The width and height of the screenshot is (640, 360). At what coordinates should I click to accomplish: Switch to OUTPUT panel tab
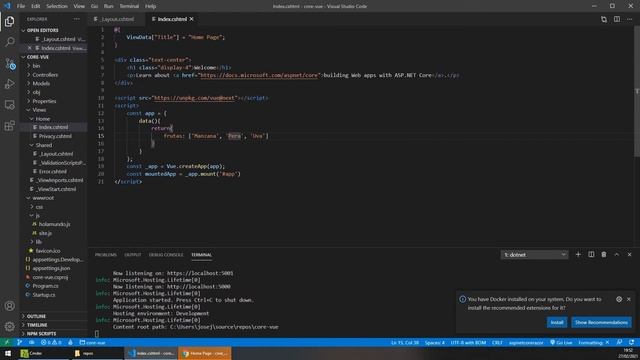[133, 255]
